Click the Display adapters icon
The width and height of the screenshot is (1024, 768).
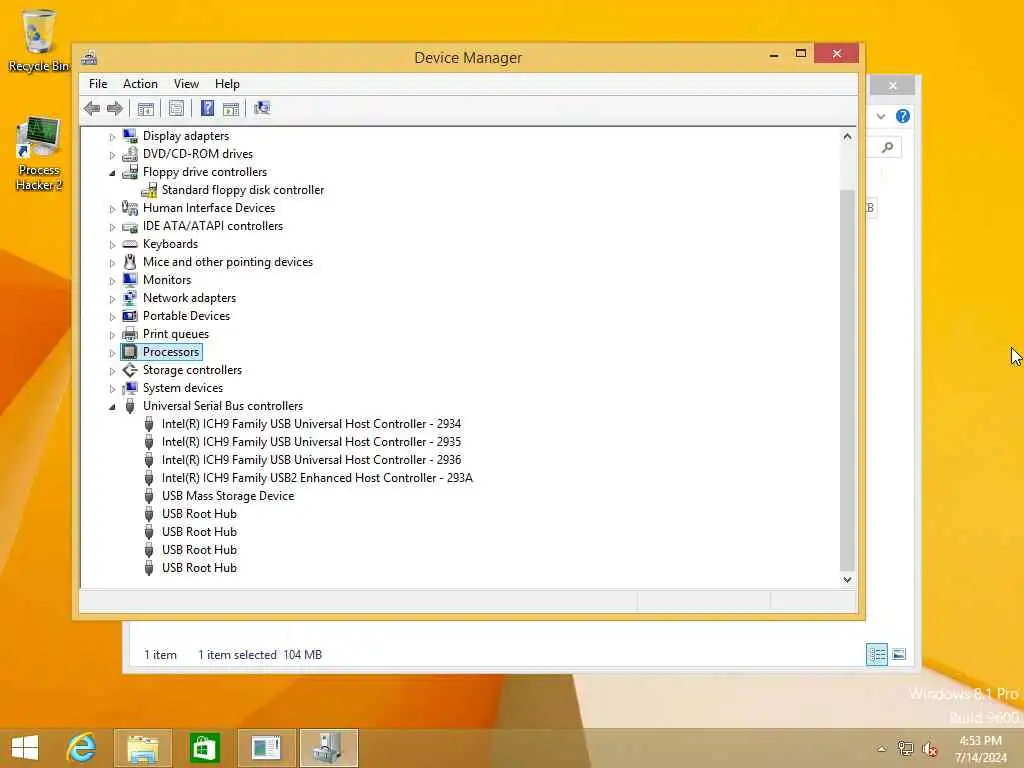tap(130, 136)
